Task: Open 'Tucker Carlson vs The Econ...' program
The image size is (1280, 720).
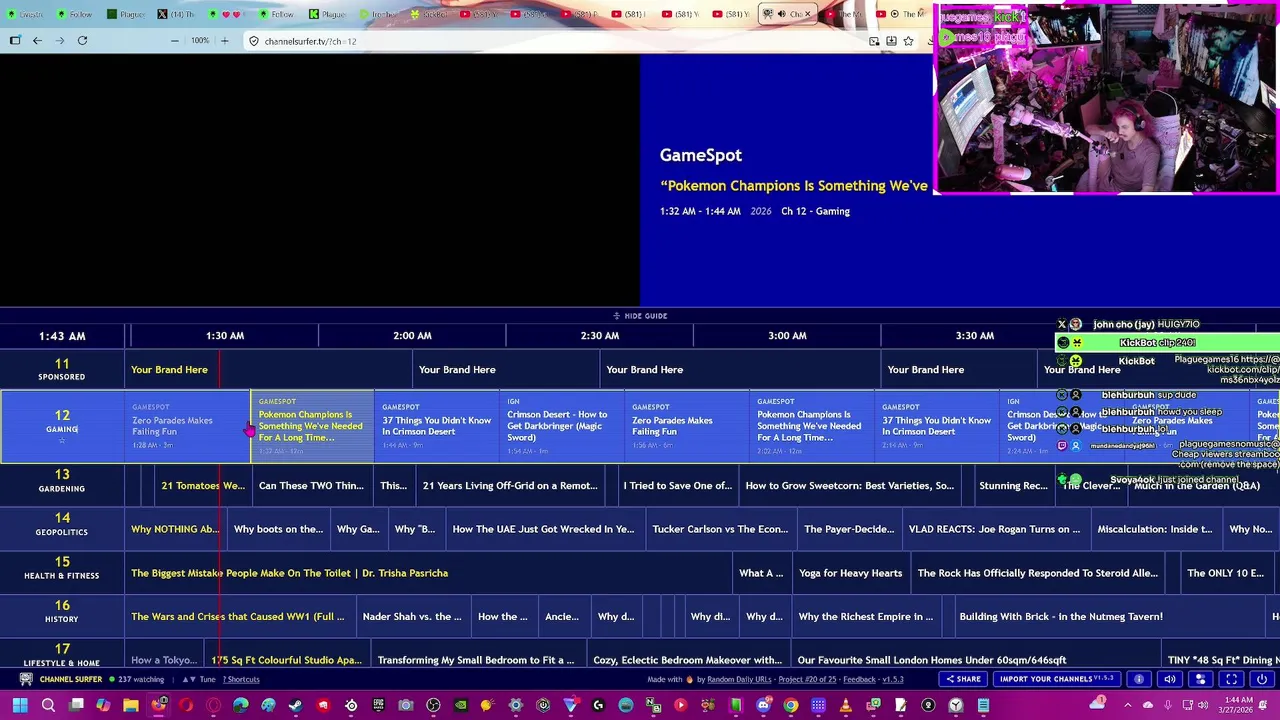Action: tap(720, 529)
